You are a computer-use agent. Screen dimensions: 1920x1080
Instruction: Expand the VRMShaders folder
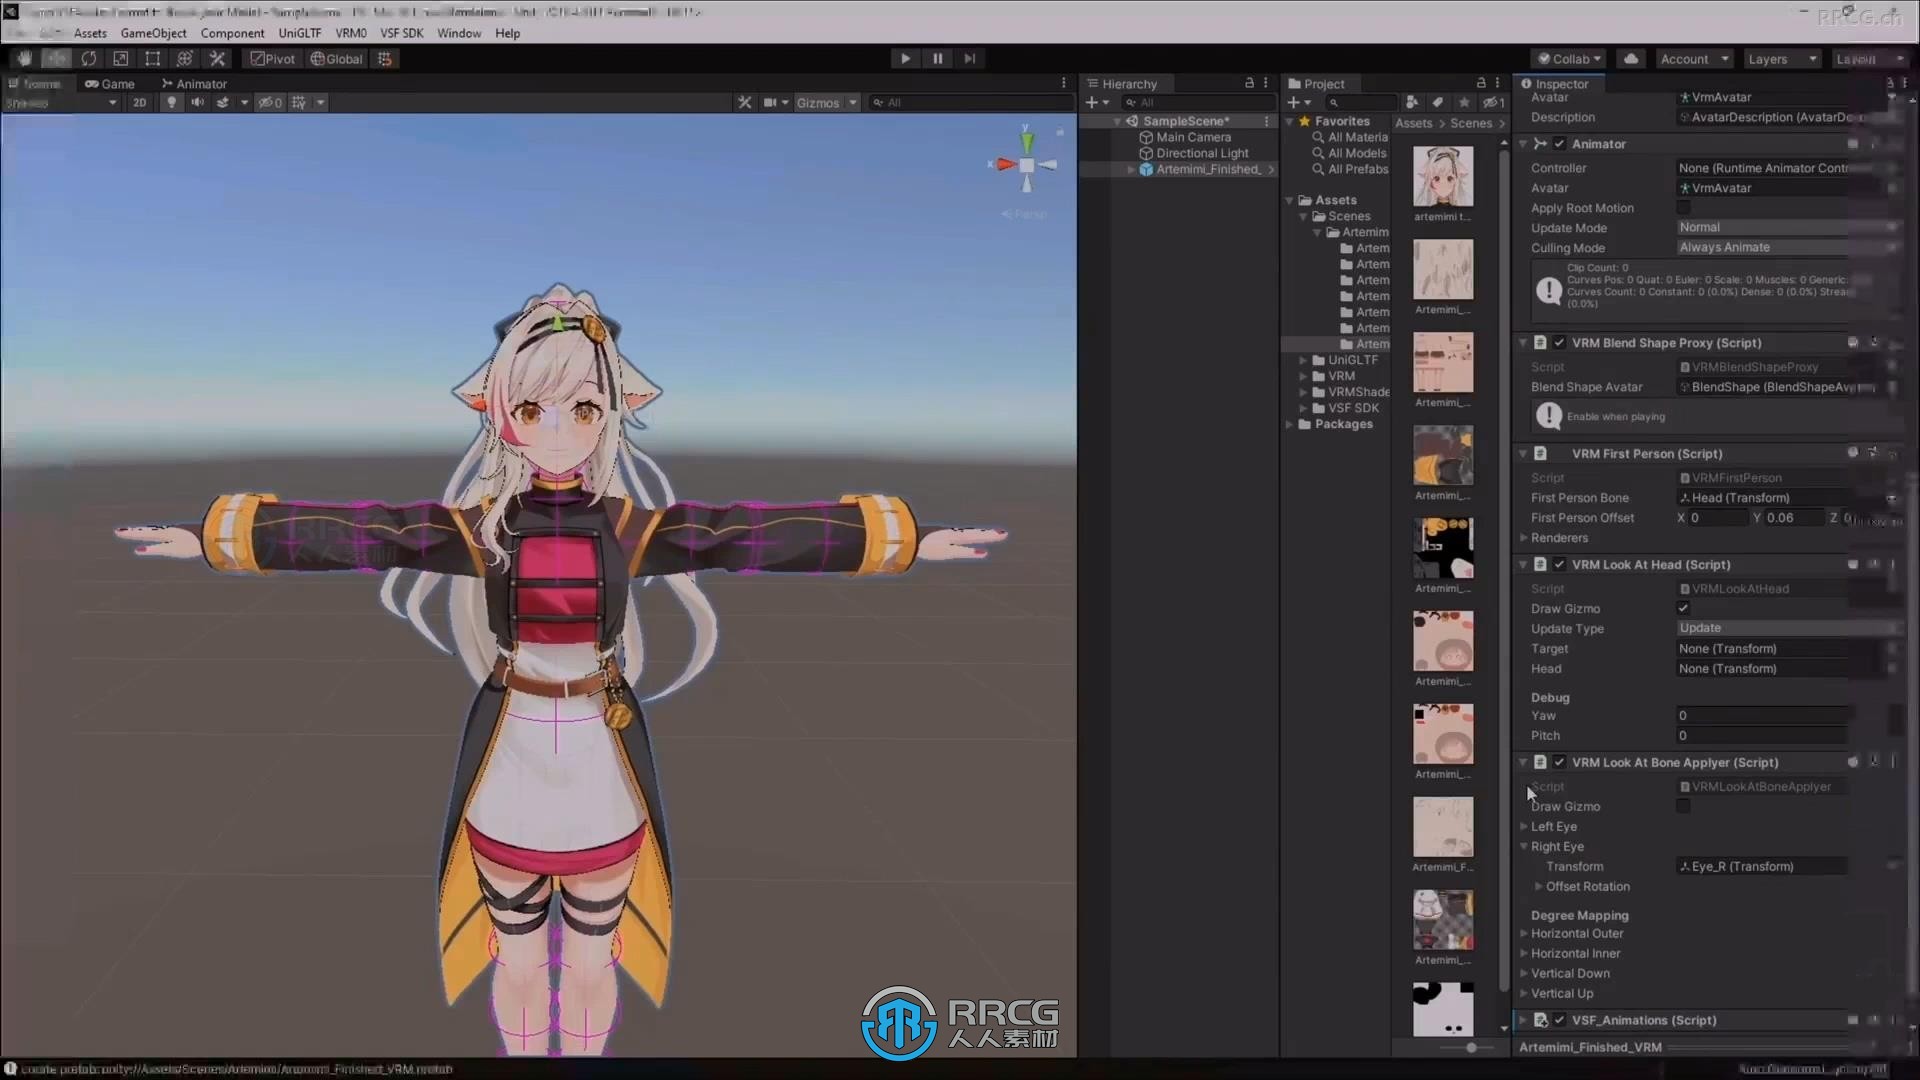tap(1303, 392)
